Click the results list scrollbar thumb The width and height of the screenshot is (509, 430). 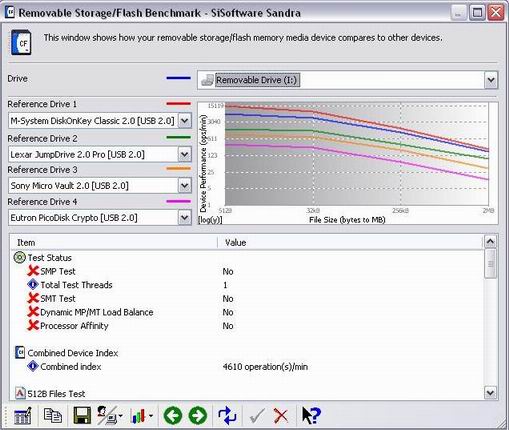tap(490, 263)
